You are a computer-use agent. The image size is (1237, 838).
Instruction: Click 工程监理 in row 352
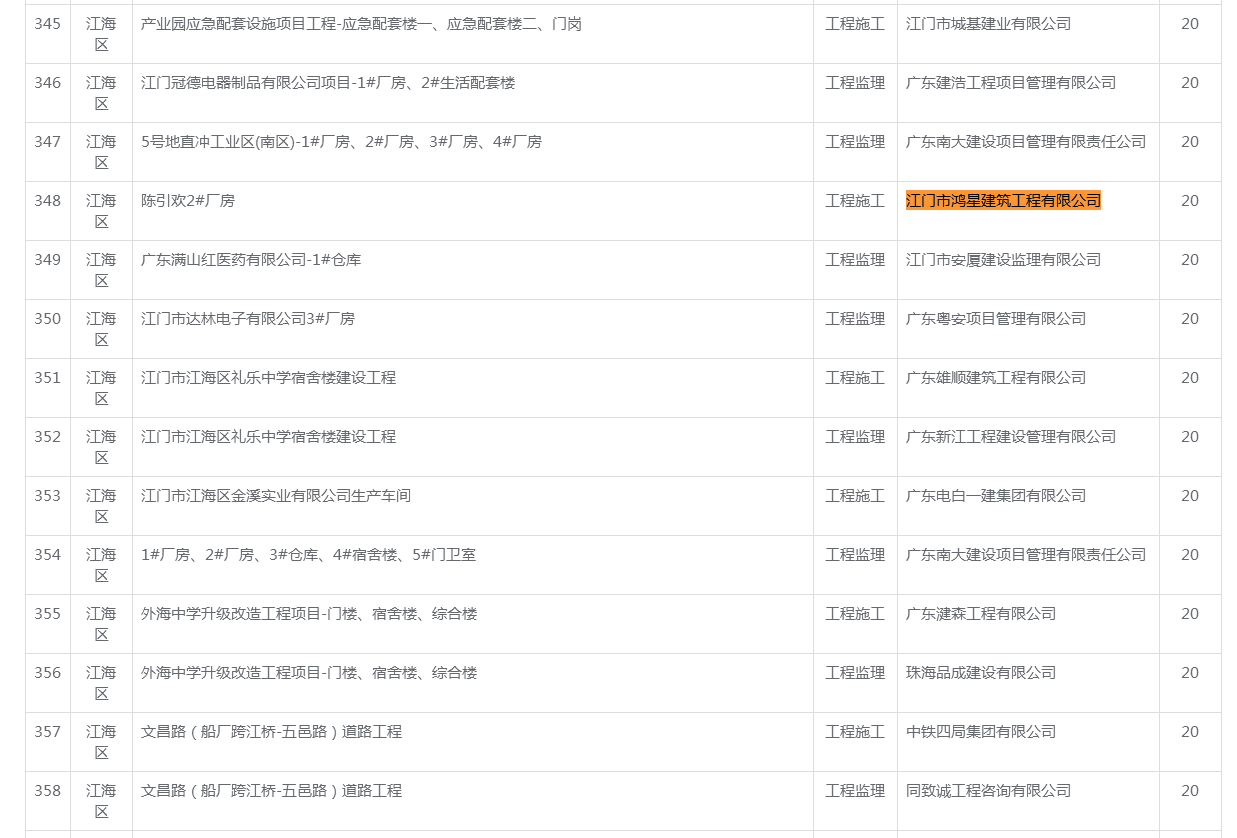click(x=855, y=437)
